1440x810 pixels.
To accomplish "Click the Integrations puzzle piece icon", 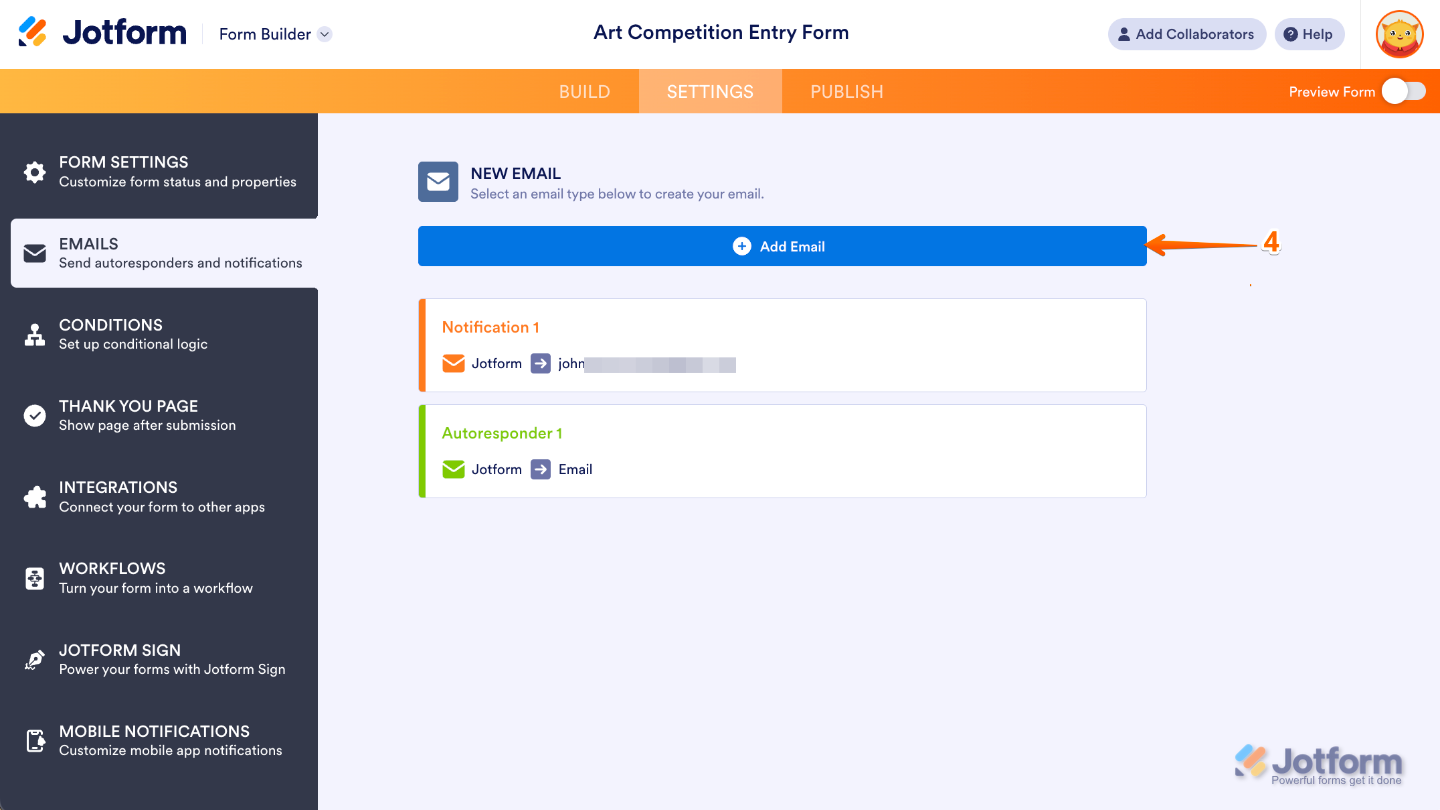I will (x=35, y=497).
